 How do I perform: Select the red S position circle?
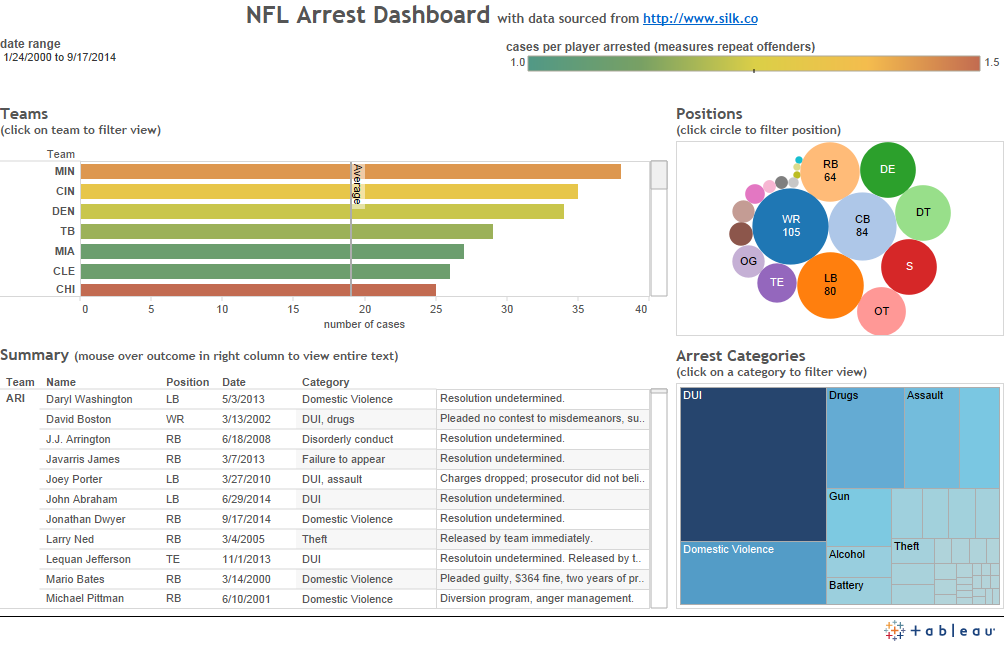(x=908, y=267)
